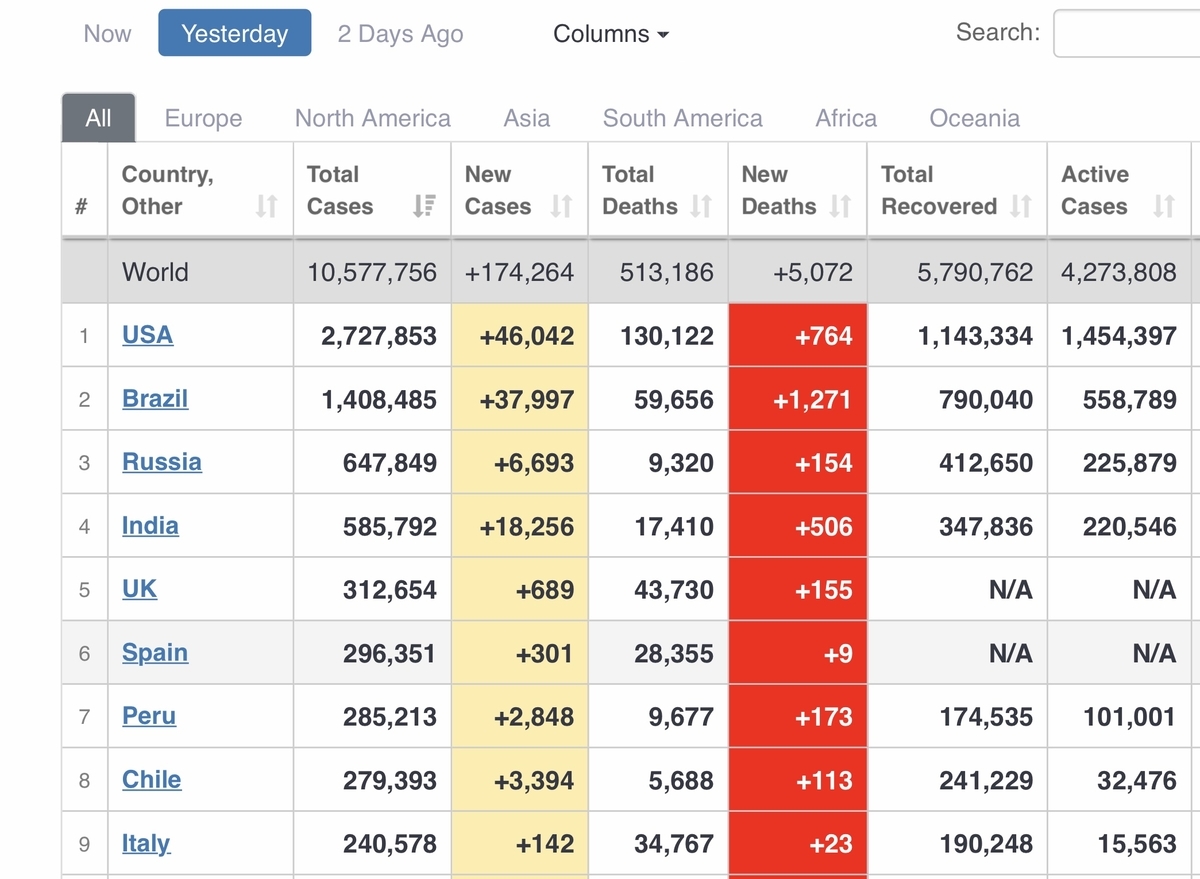Screen dimensions: 1200x879
Task: Open the Russia country link
Action: click(162, 462)
